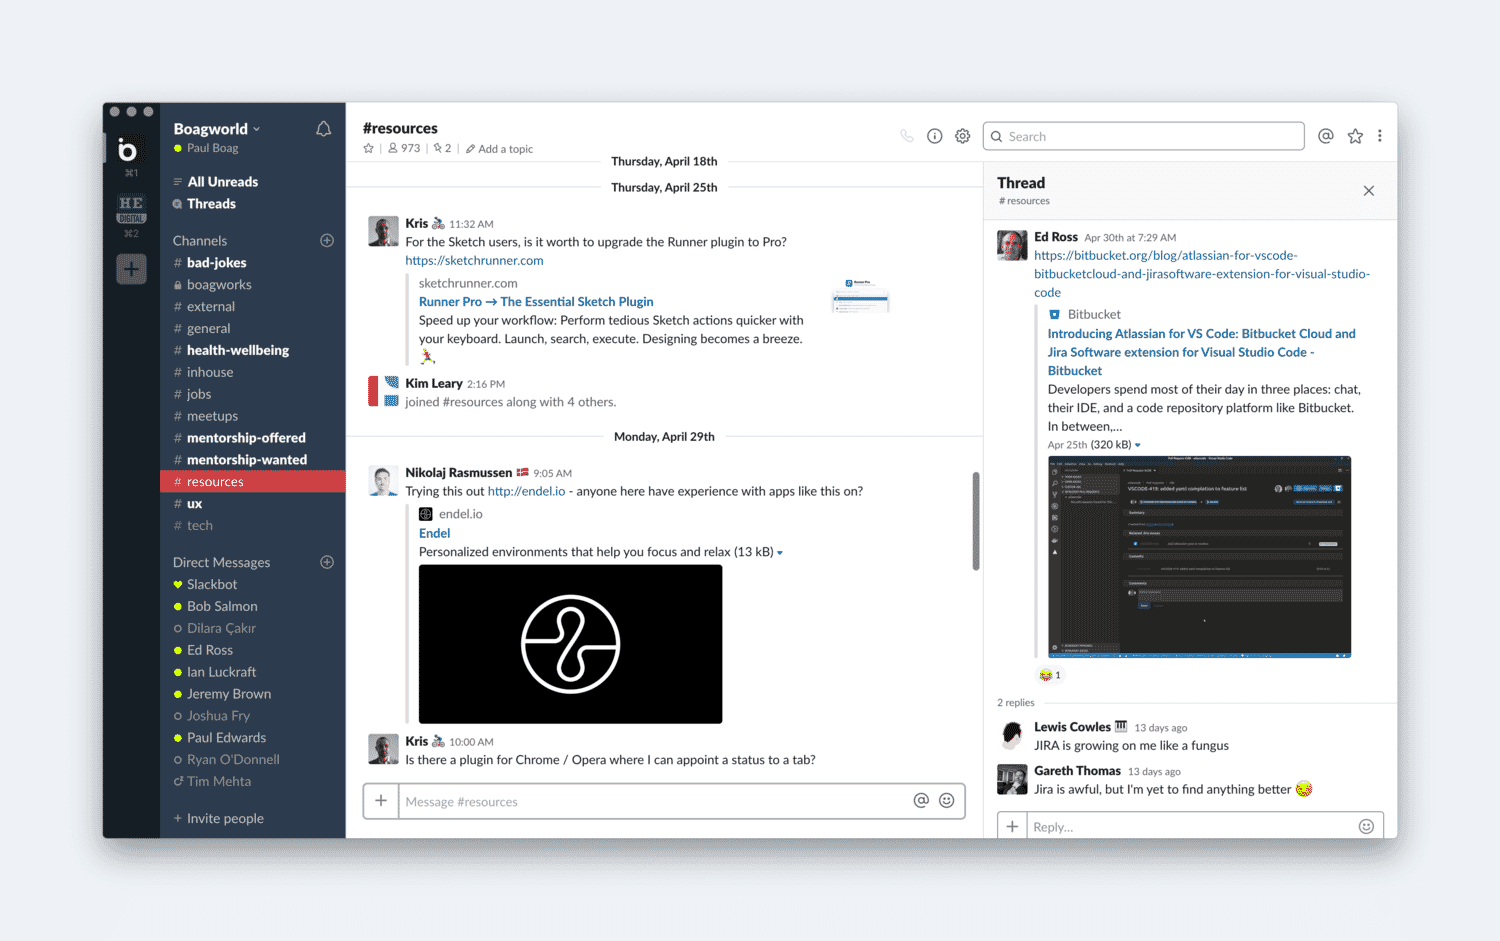The height and width of the screenshot is (941, 1500).
Task: Close the Thread panel
Action: (x=1369, y=191)
